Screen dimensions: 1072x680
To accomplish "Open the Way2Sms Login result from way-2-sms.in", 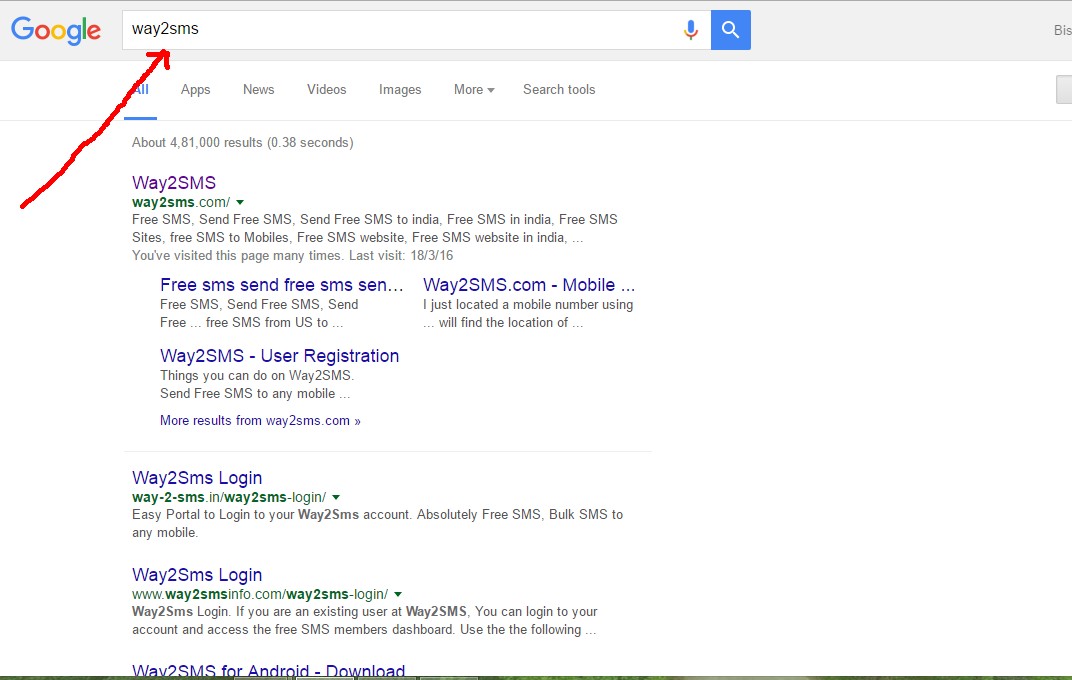I will click(197, 478).
